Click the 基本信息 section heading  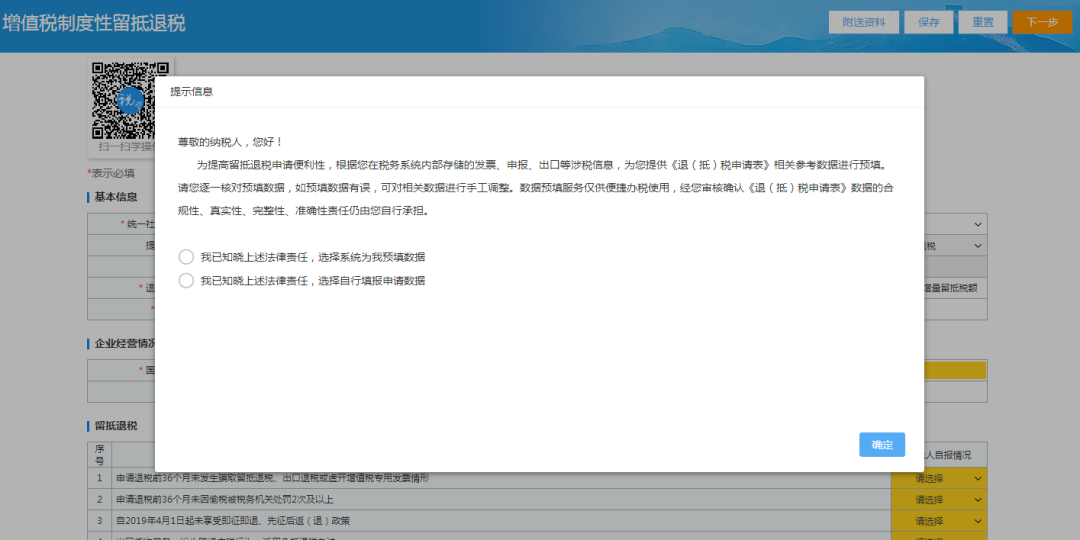pos(116,197)
